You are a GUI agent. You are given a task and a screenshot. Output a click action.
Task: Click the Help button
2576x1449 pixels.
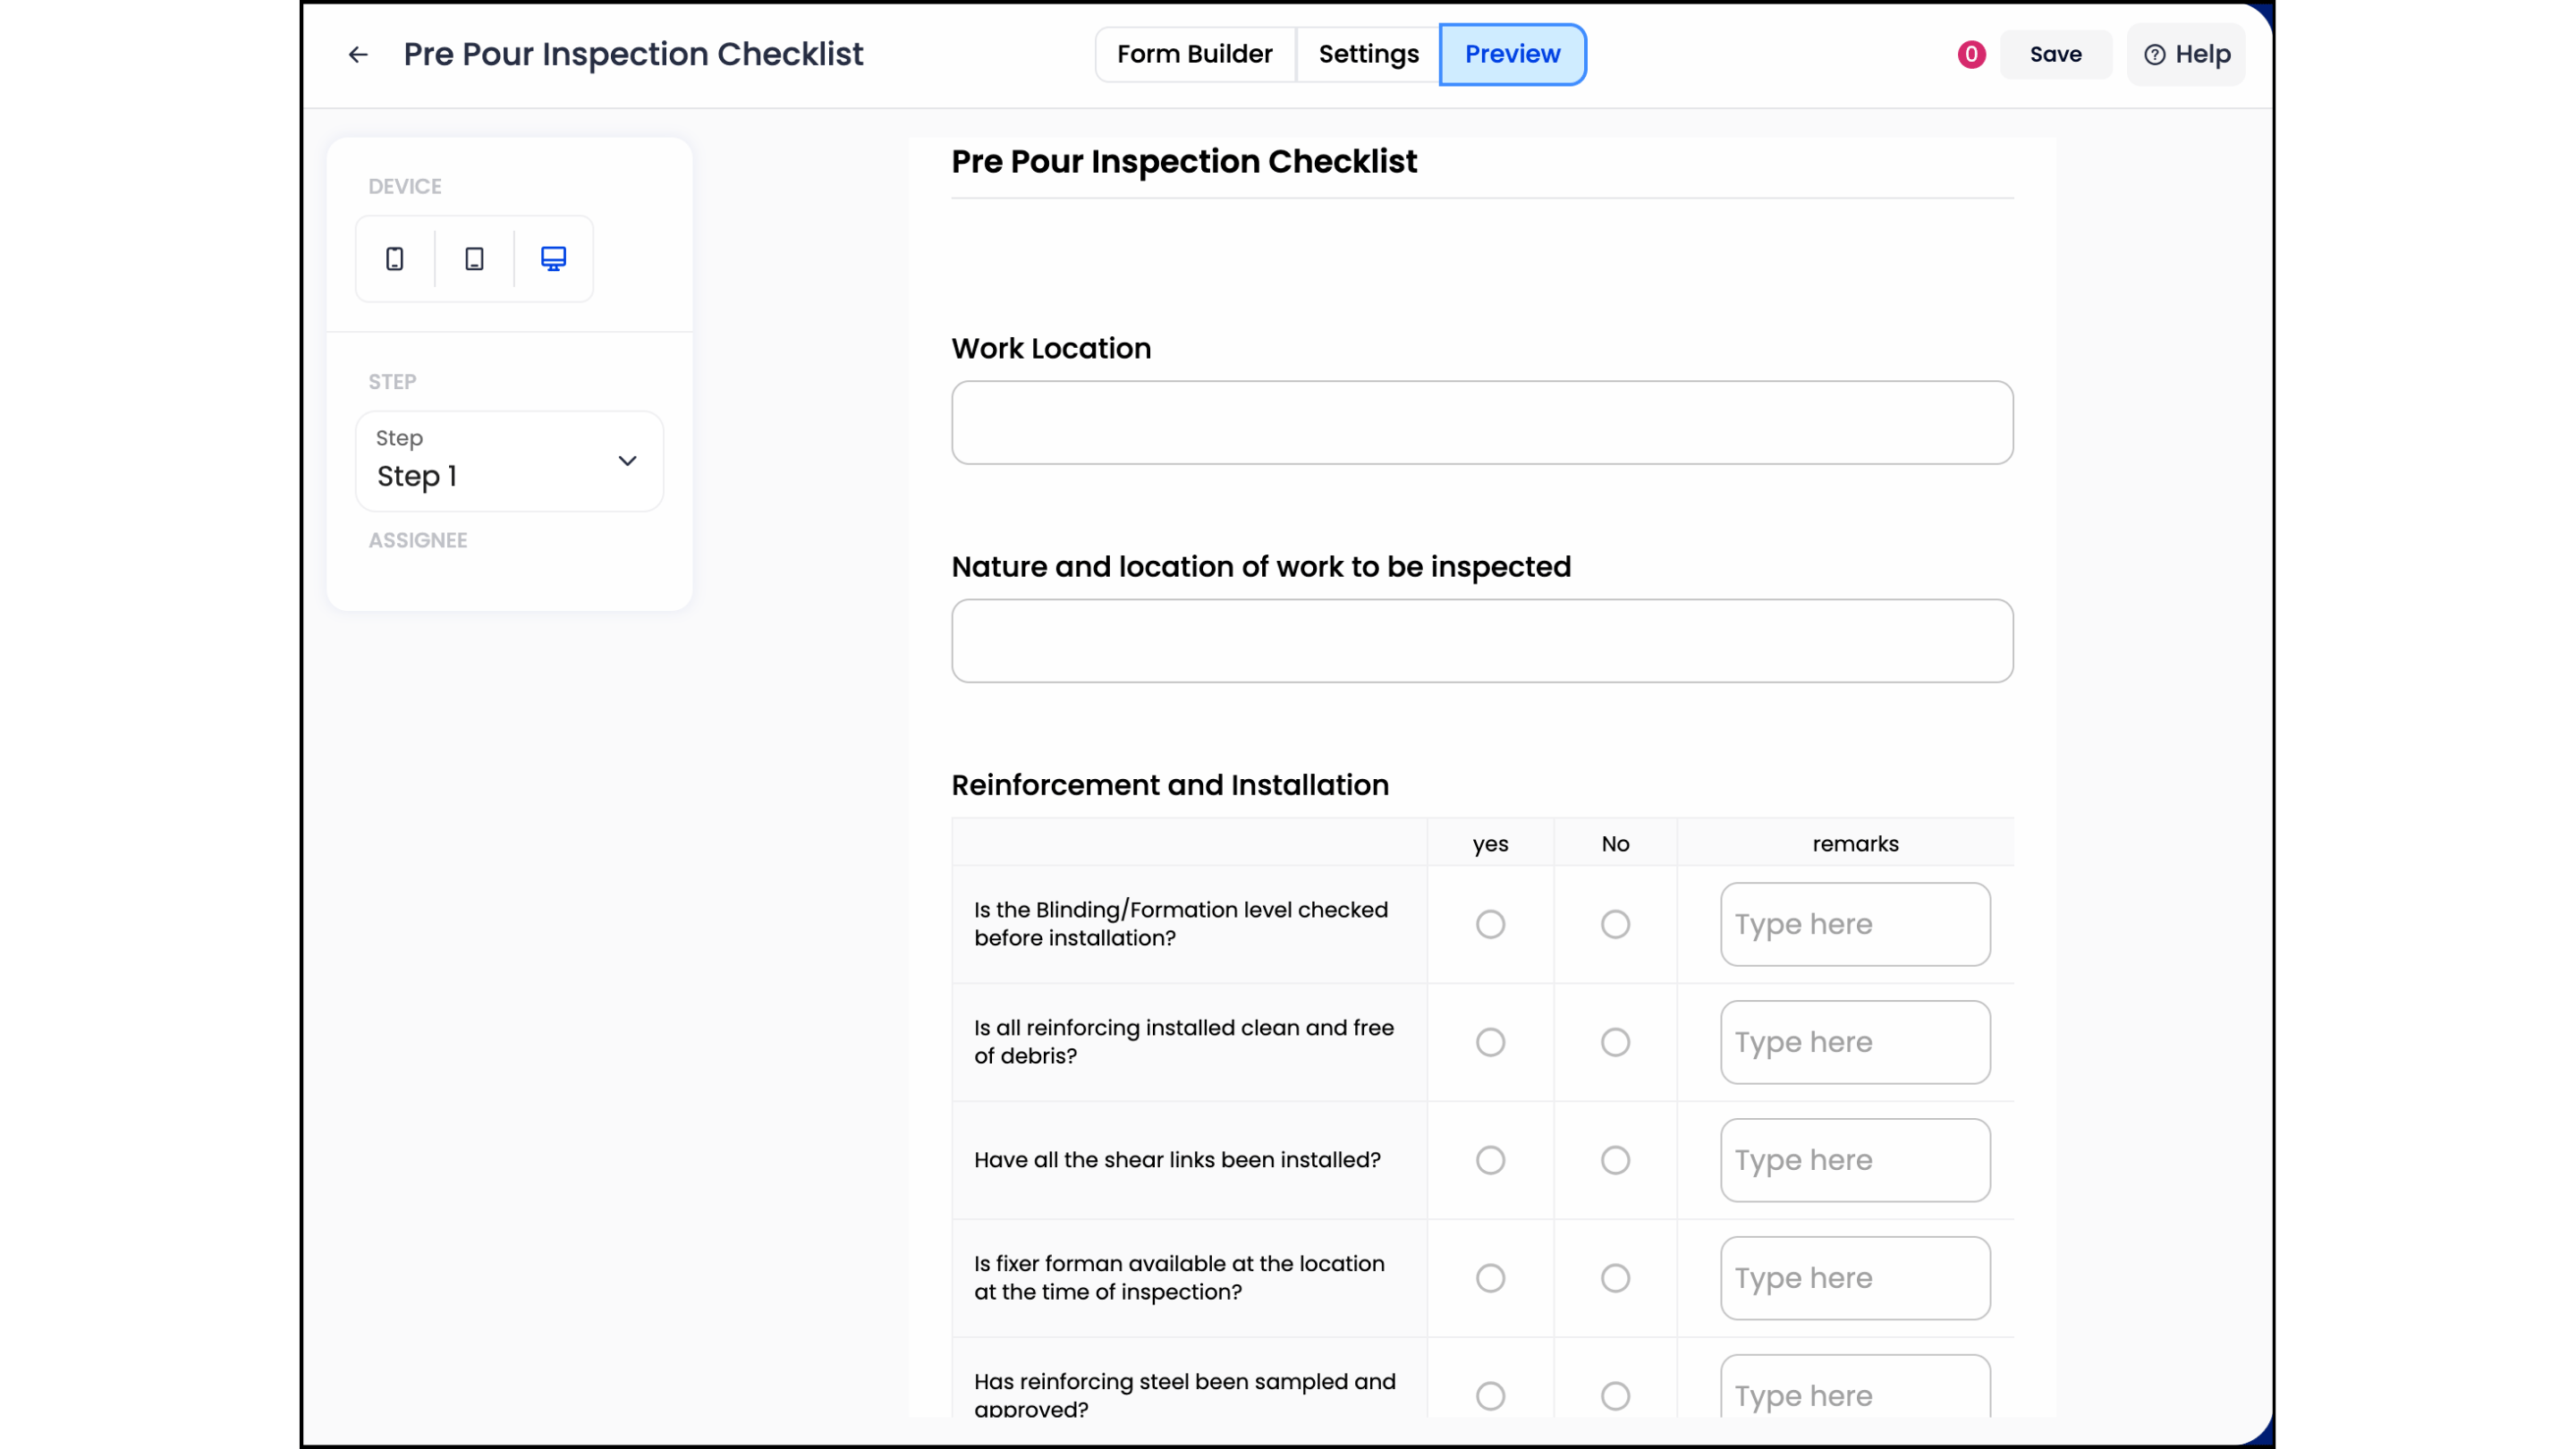tap(2186, 54)
